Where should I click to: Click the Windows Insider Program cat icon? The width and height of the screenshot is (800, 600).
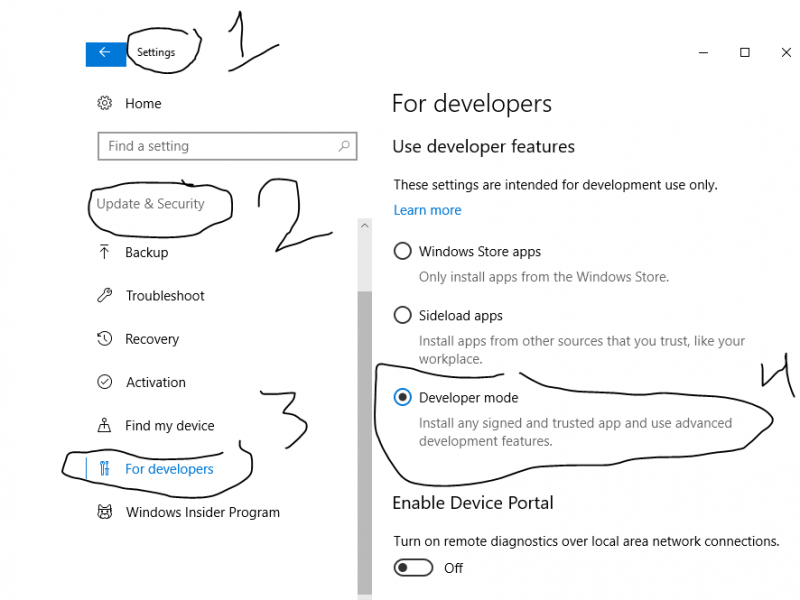[104, 512]
